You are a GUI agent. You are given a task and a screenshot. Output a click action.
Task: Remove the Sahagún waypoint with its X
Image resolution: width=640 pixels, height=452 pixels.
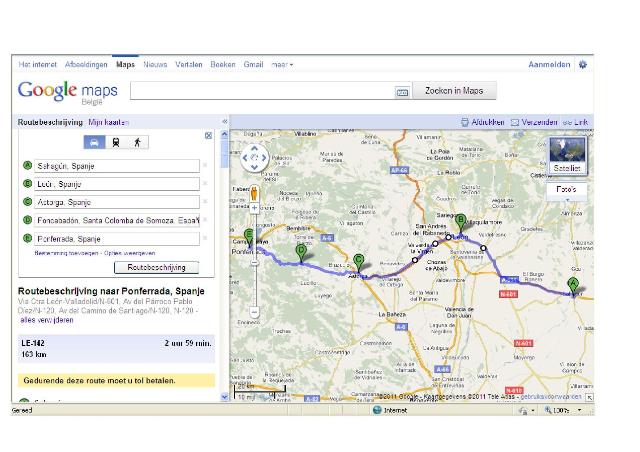pos(205,165)
